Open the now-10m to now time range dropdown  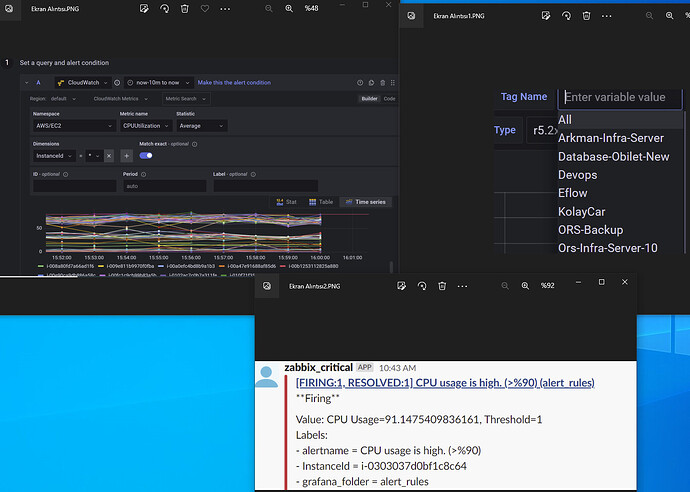pos(158,83)
